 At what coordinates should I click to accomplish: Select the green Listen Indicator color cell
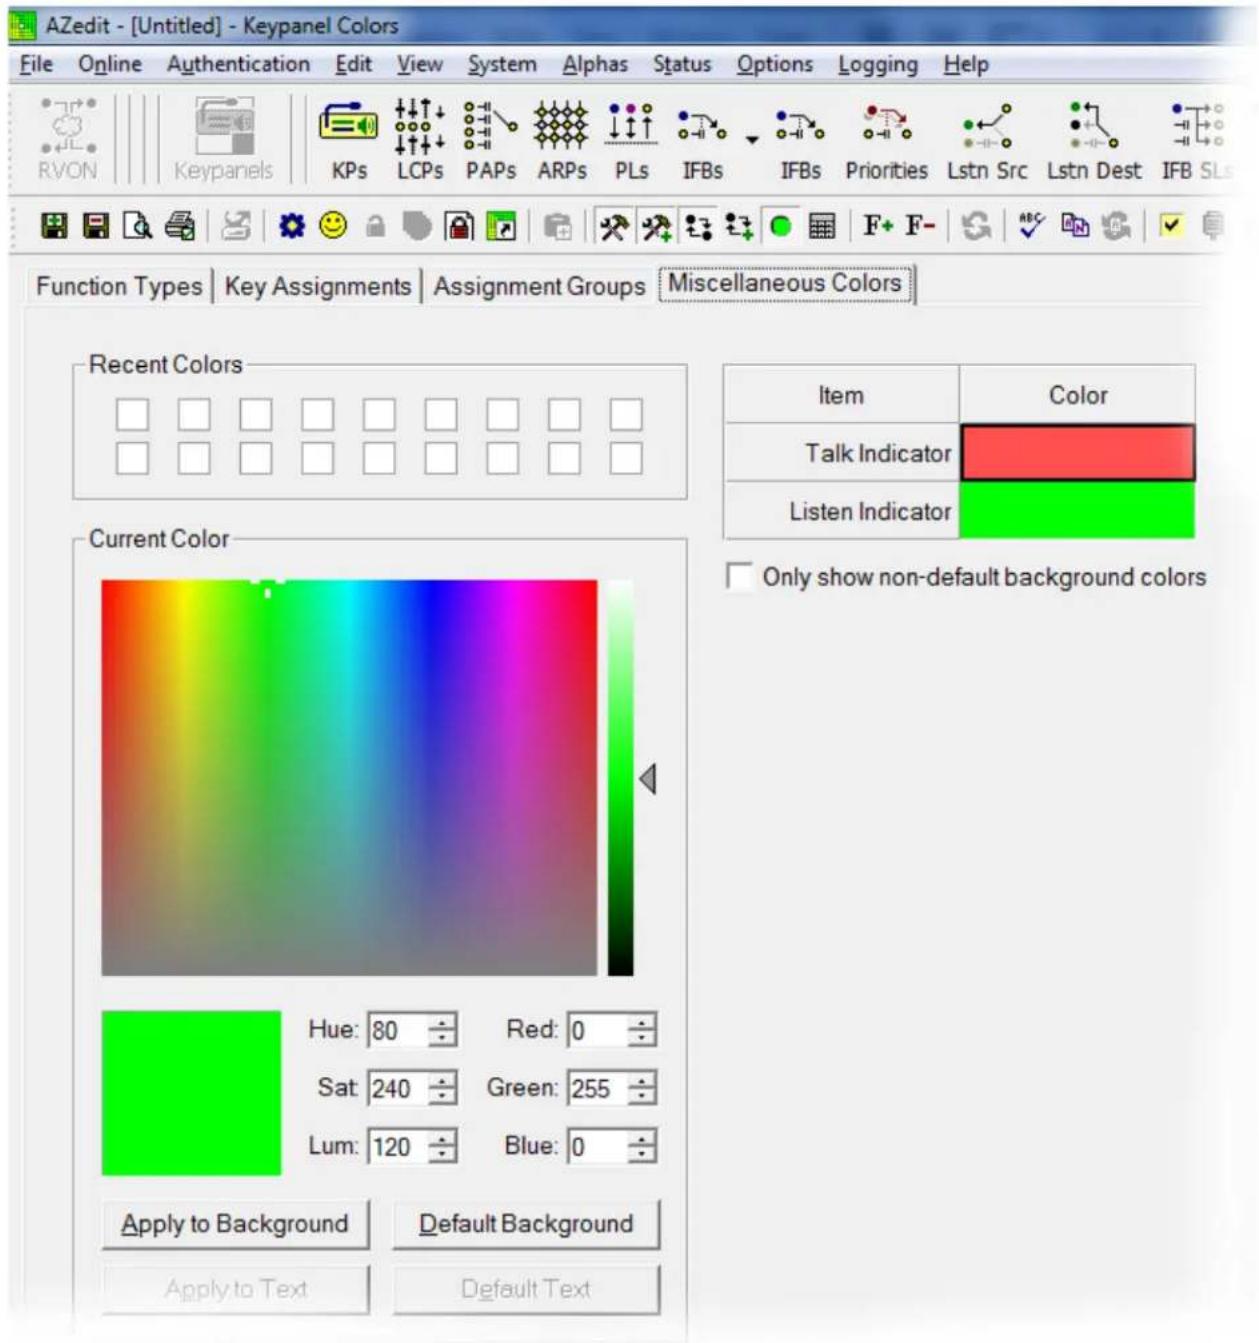click(1077, 511)
